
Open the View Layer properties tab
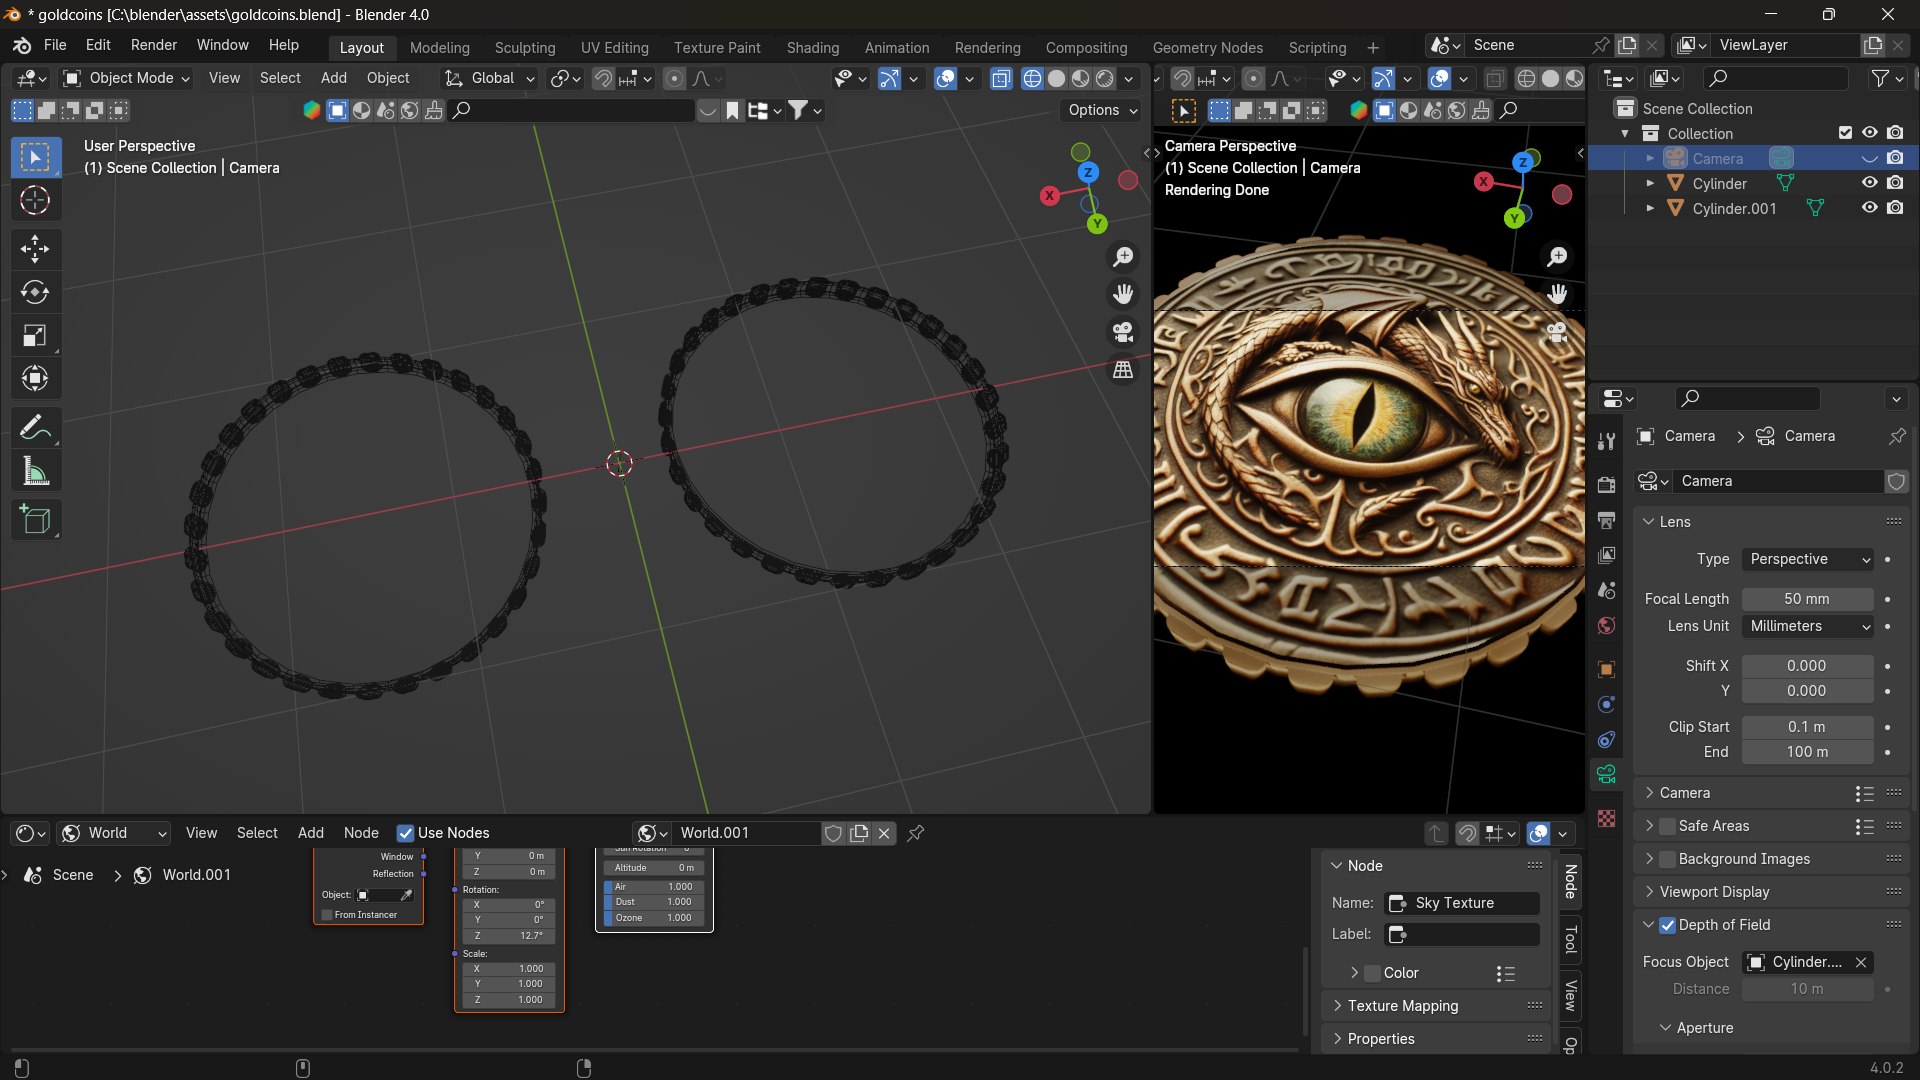(x=1606, y=555)
